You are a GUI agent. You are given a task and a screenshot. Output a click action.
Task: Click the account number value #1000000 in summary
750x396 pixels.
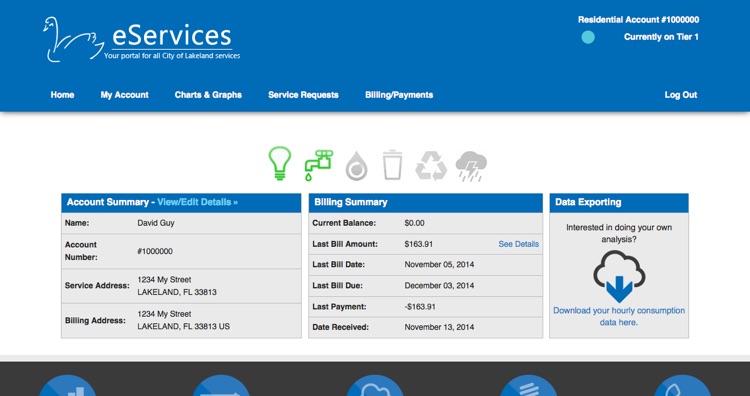coord(155,251)
